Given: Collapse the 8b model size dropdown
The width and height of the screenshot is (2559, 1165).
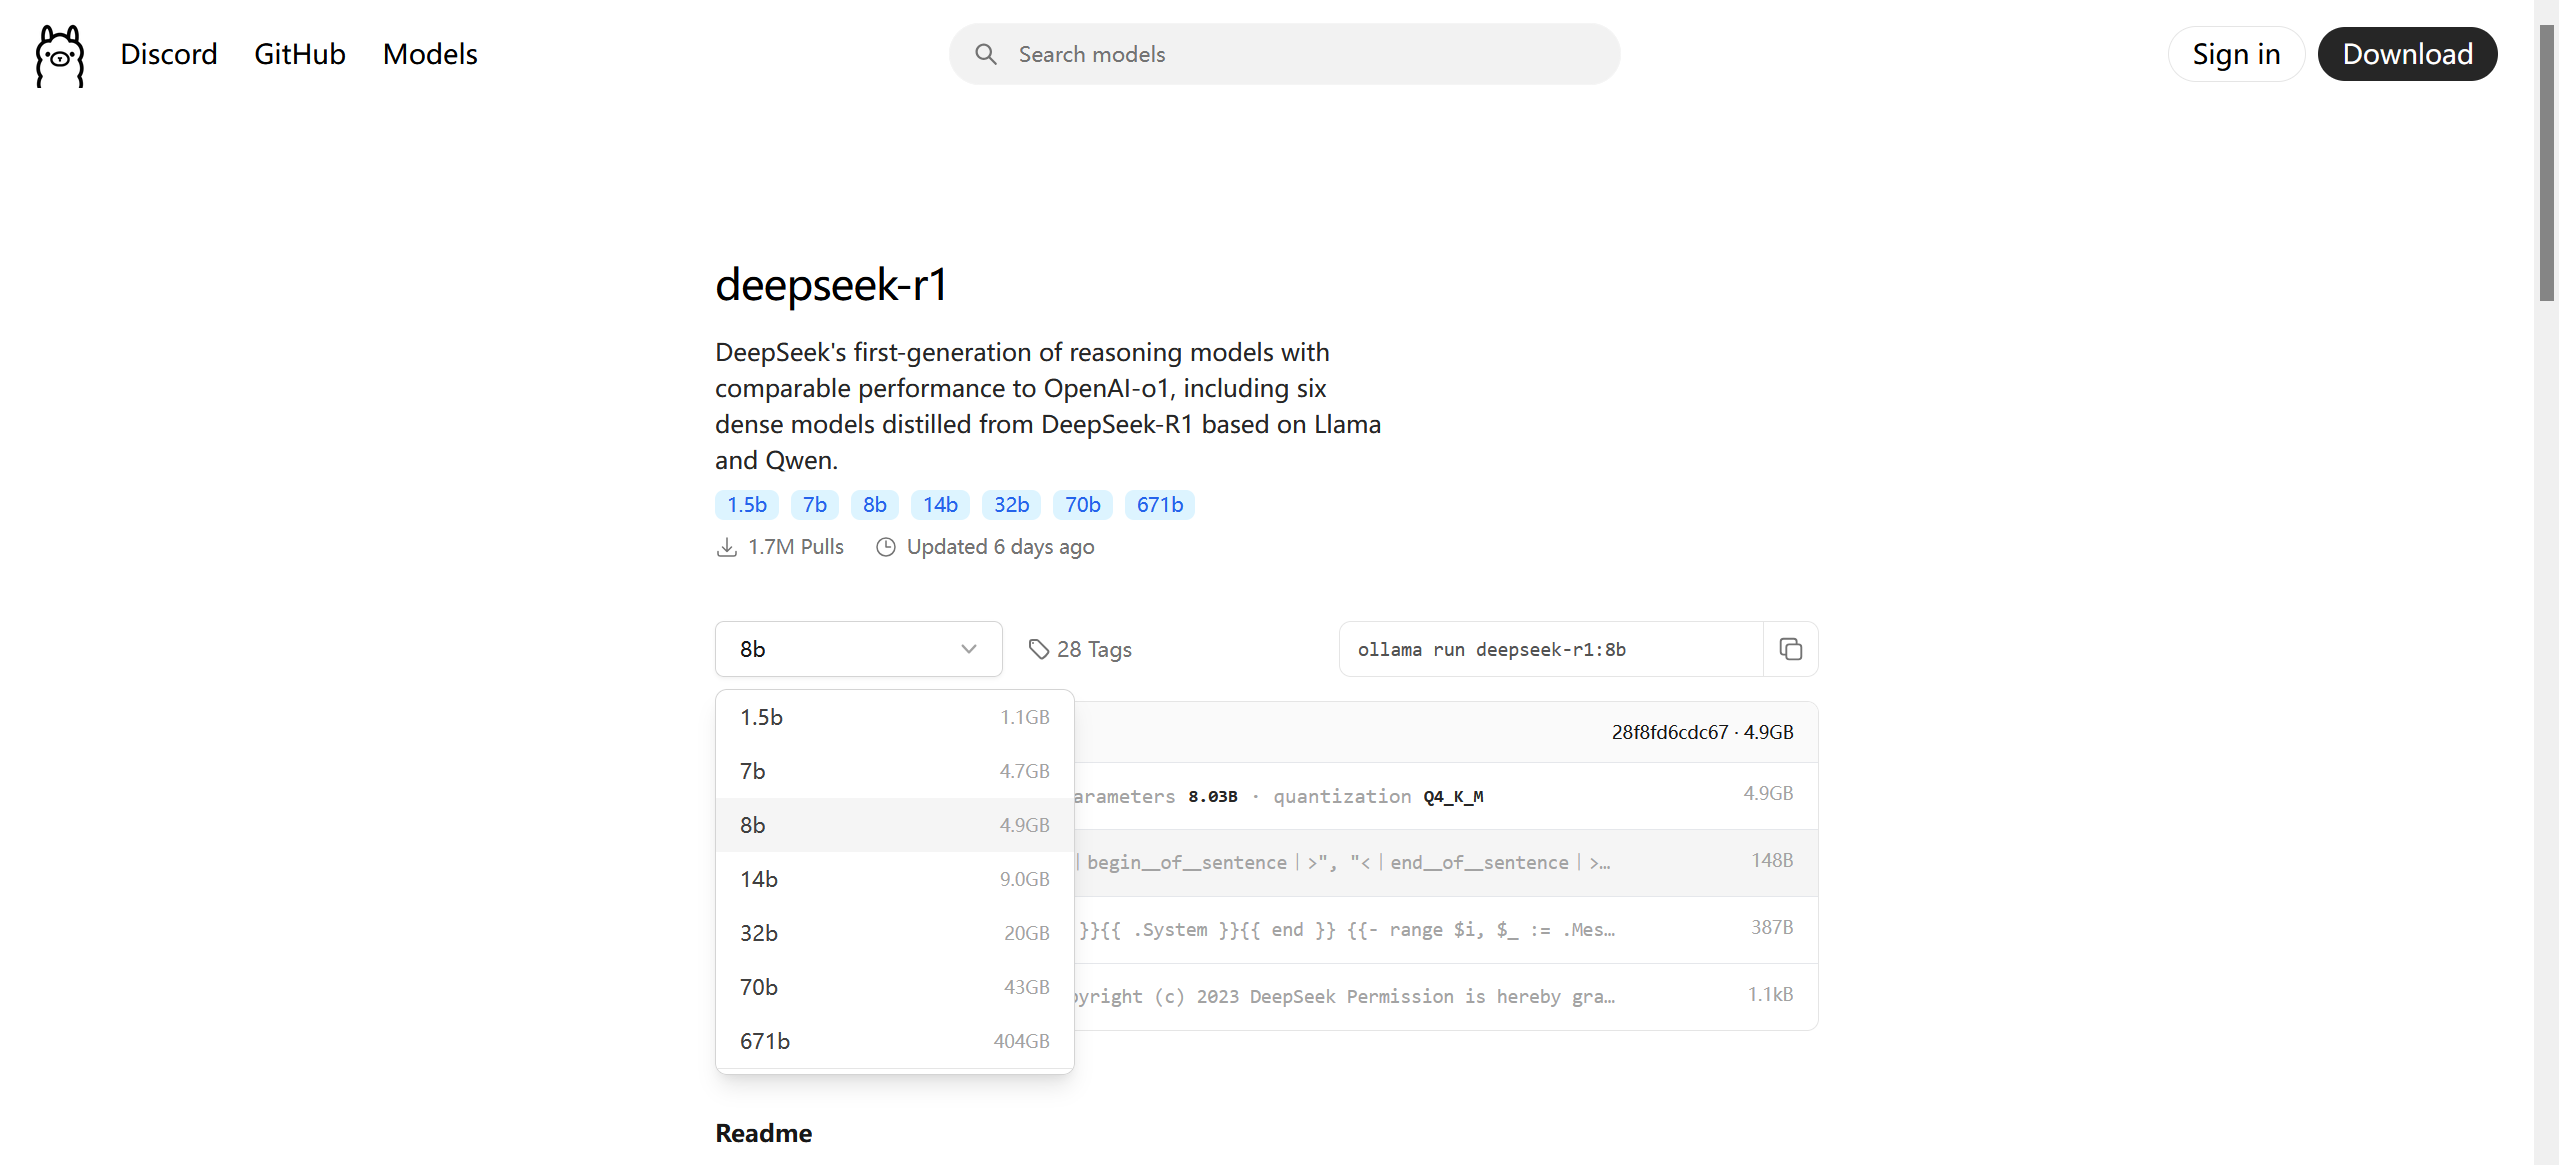Looking at the screenshot, I should [858, 649].
